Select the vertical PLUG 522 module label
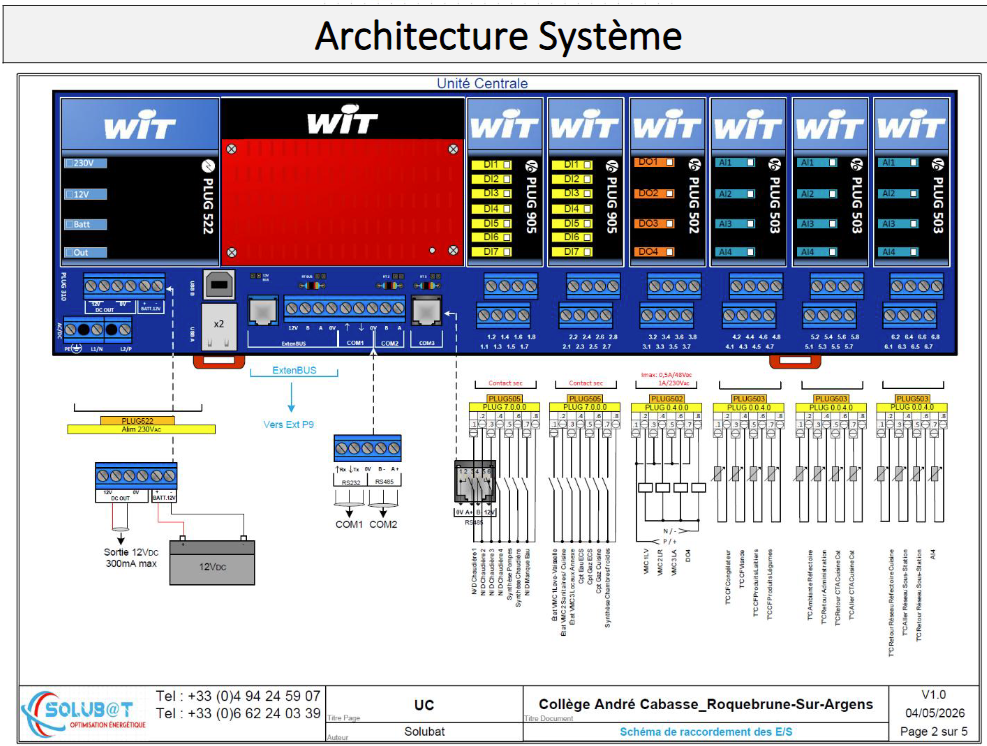Screen dimensions: 987x746 pyautogui.click(x=208, y=206)
